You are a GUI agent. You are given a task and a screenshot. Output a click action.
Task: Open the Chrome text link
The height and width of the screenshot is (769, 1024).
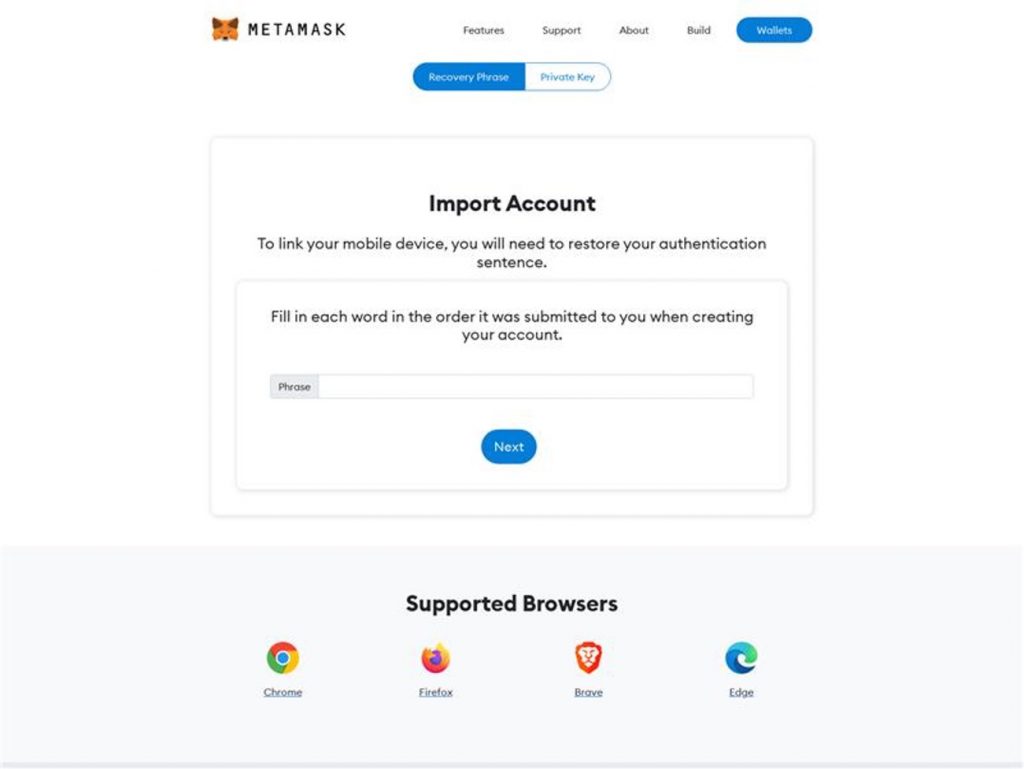point(283,692)
